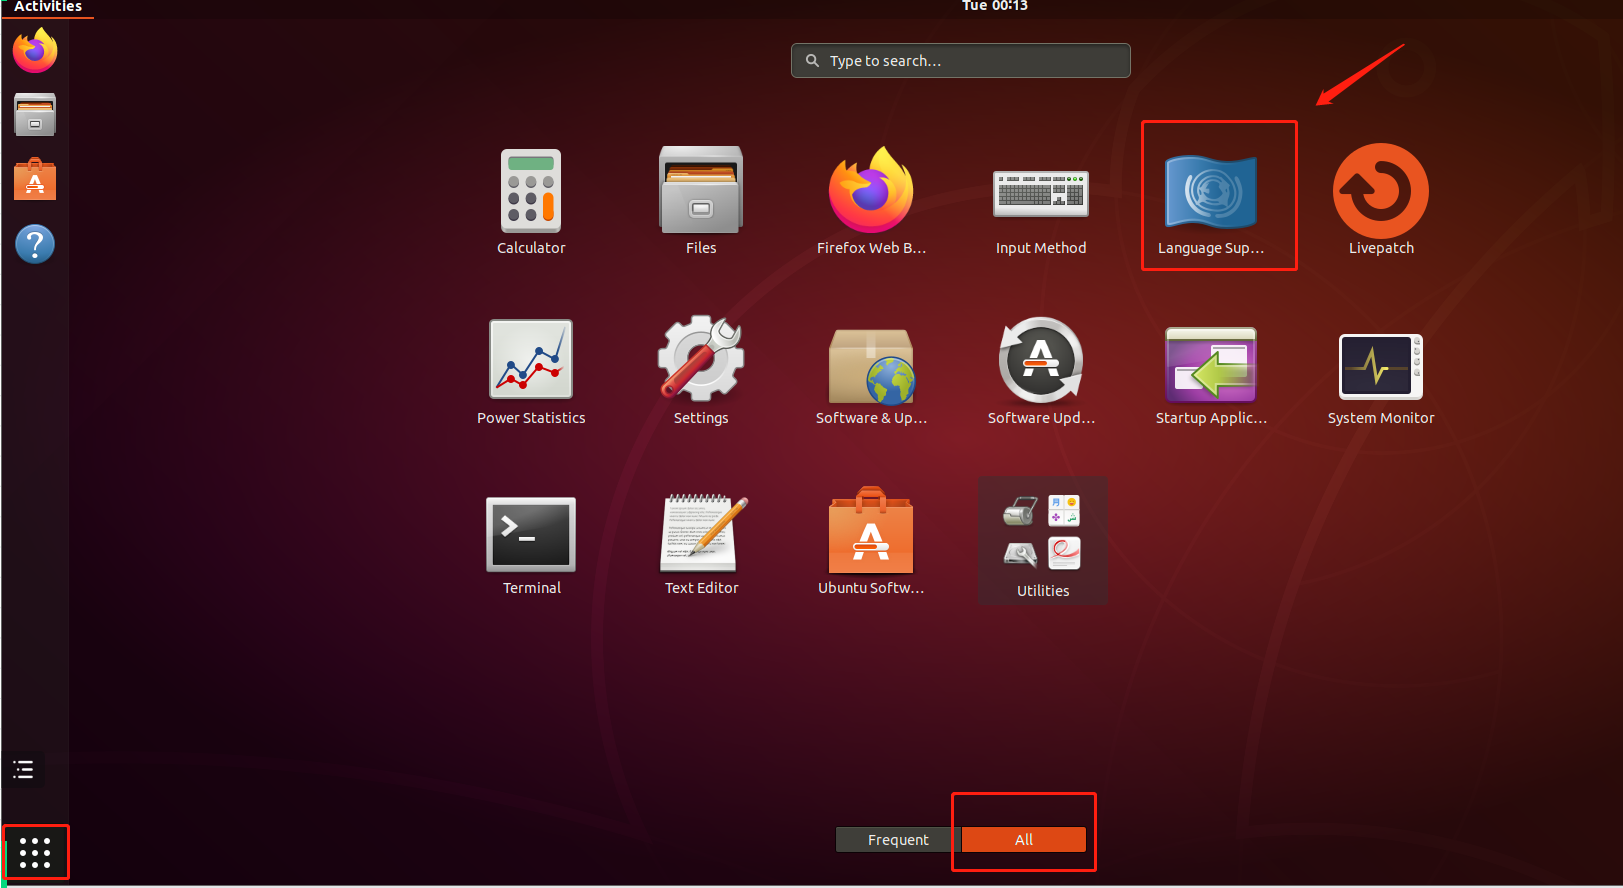
Task: Click the clock showing Tue 00:13
Action: (x=994, y=6)
